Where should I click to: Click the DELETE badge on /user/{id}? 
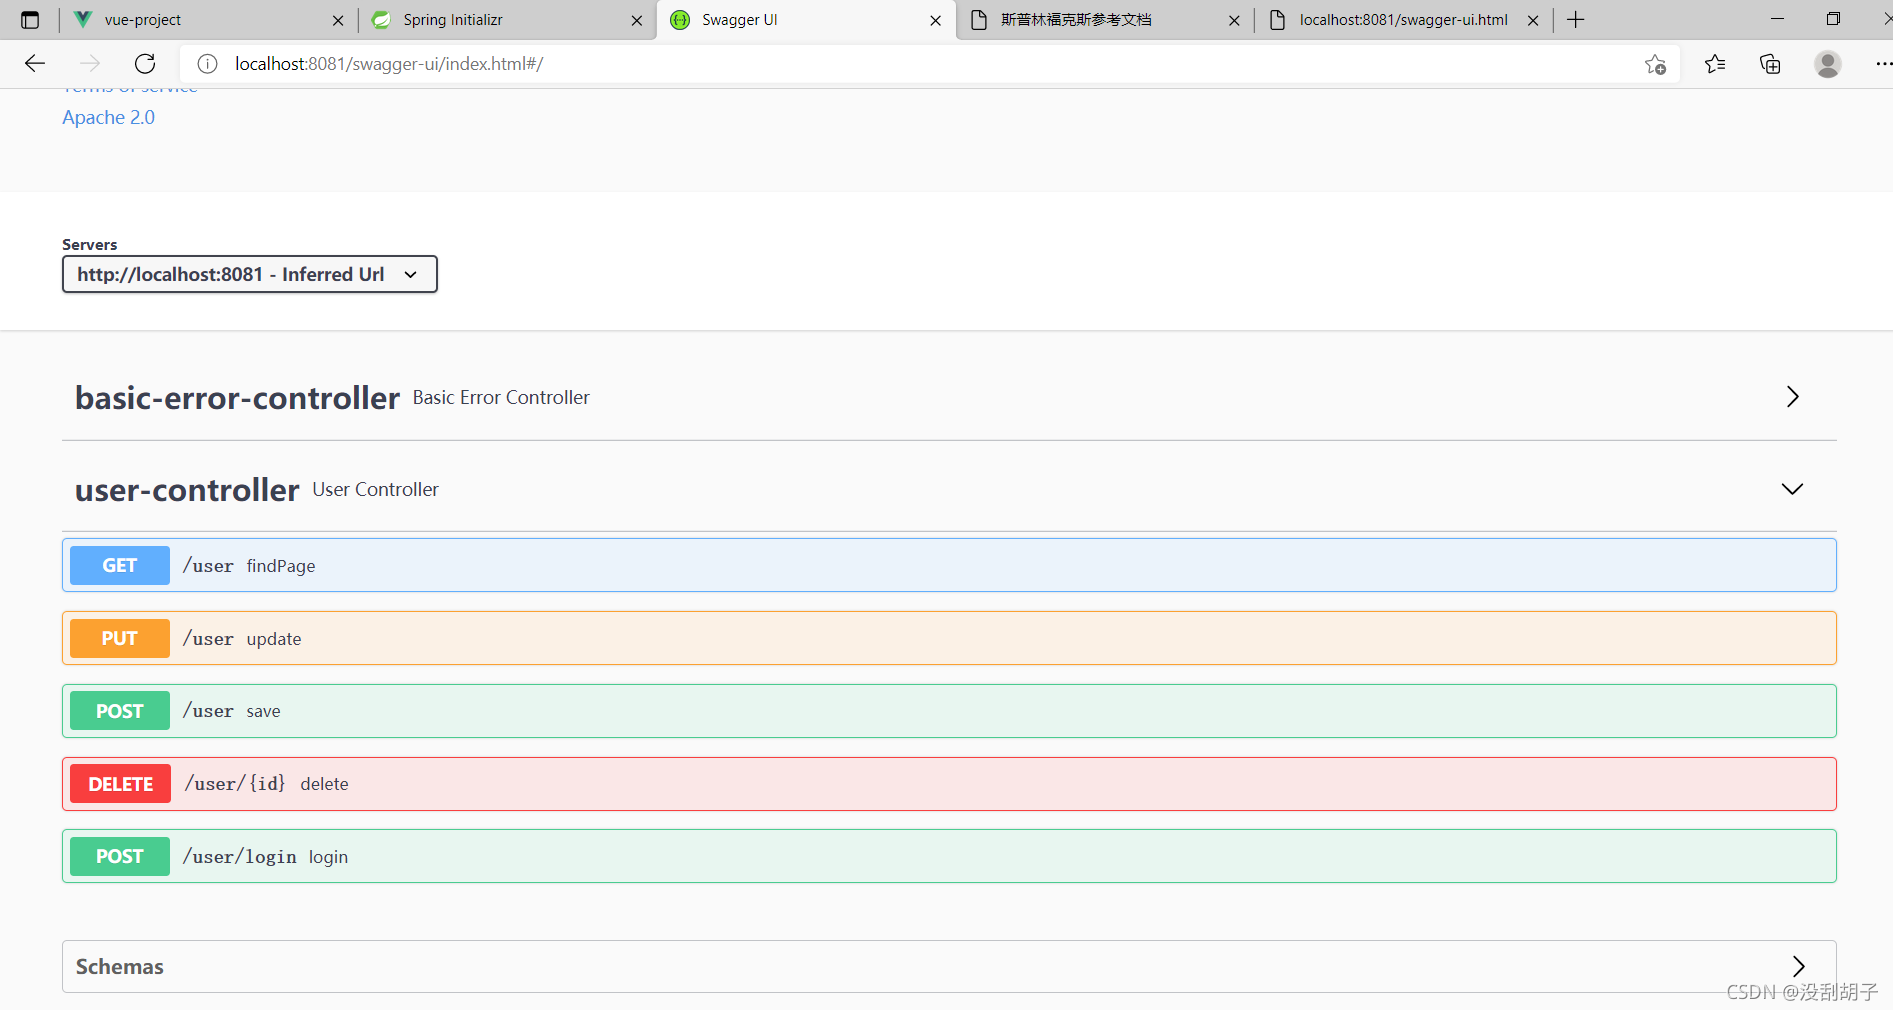(119, 784)
